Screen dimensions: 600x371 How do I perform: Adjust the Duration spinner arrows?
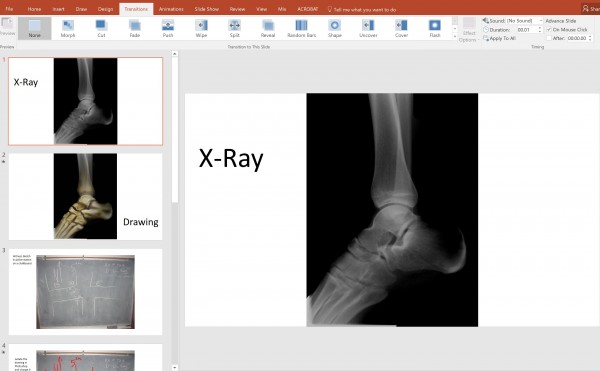click(540, 29)
